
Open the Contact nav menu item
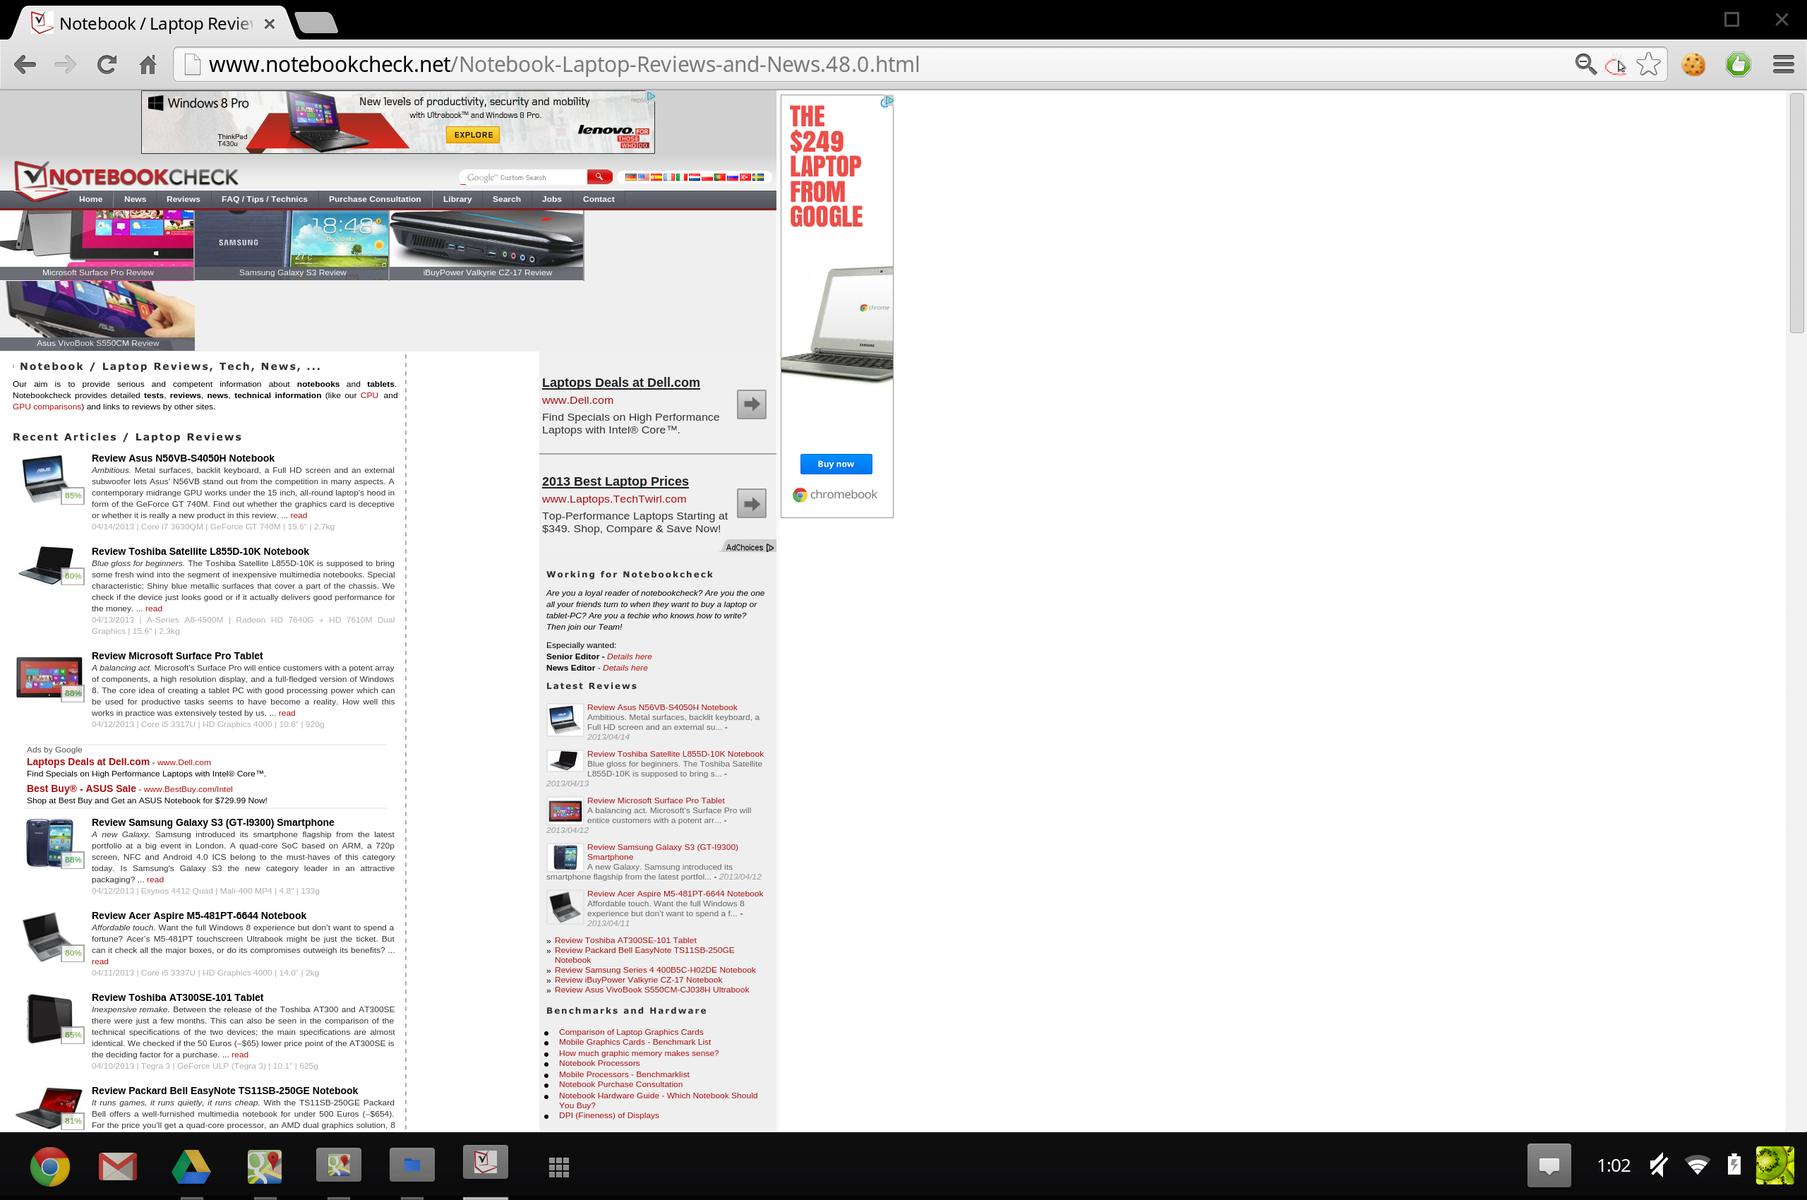tap(599, 200)
